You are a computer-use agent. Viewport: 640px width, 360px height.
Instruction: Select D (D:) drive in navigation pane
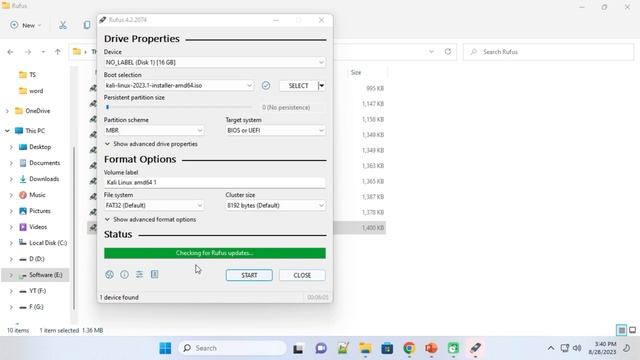32,259
